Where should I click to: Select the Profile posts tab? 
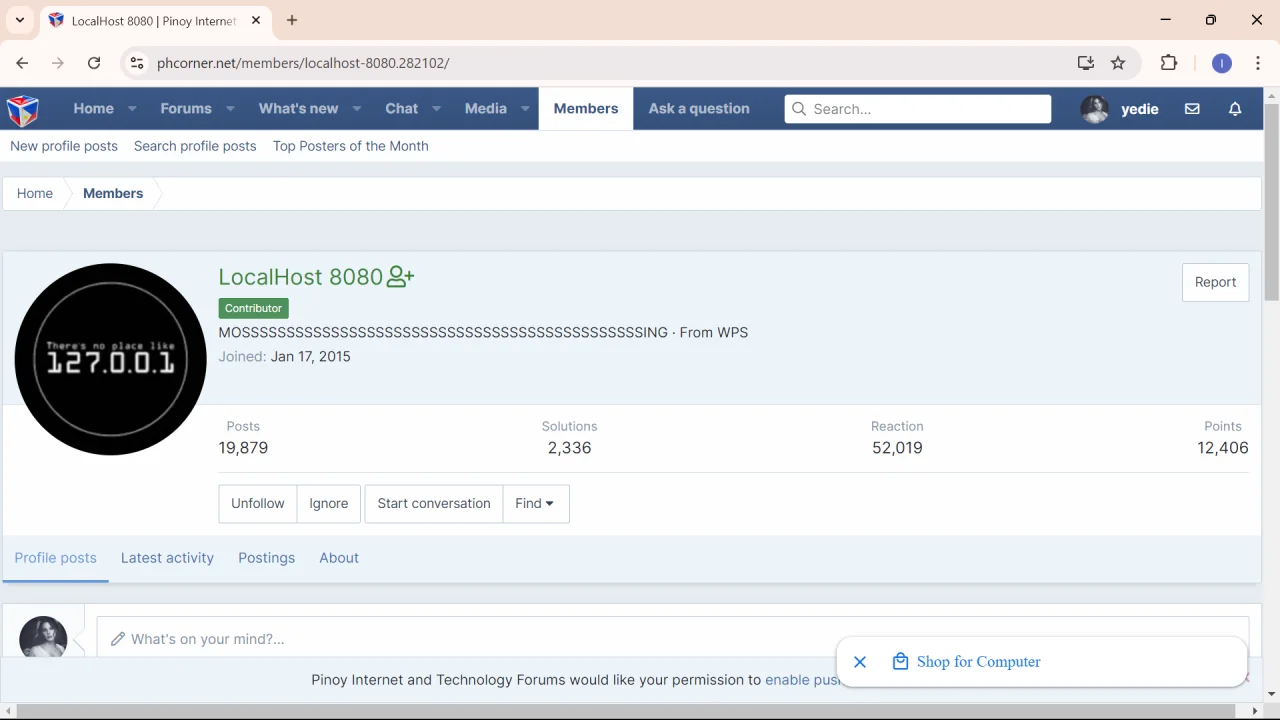(x=56, y=558)
